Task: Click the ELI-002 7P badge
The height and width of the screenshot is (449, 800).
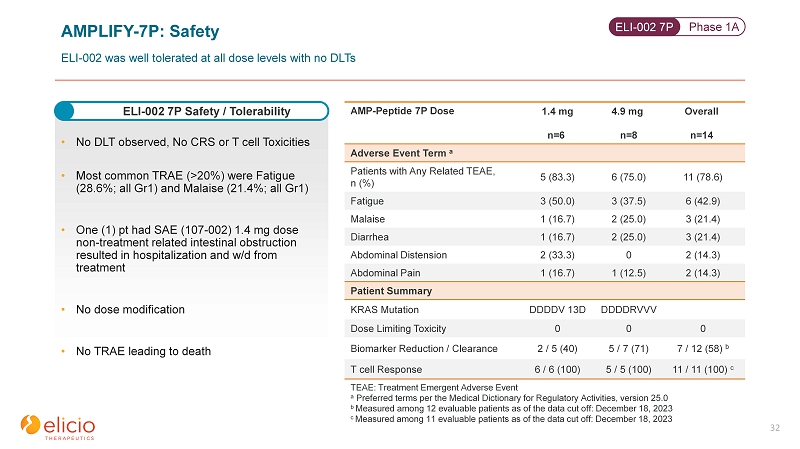Action: click(644, 27)
